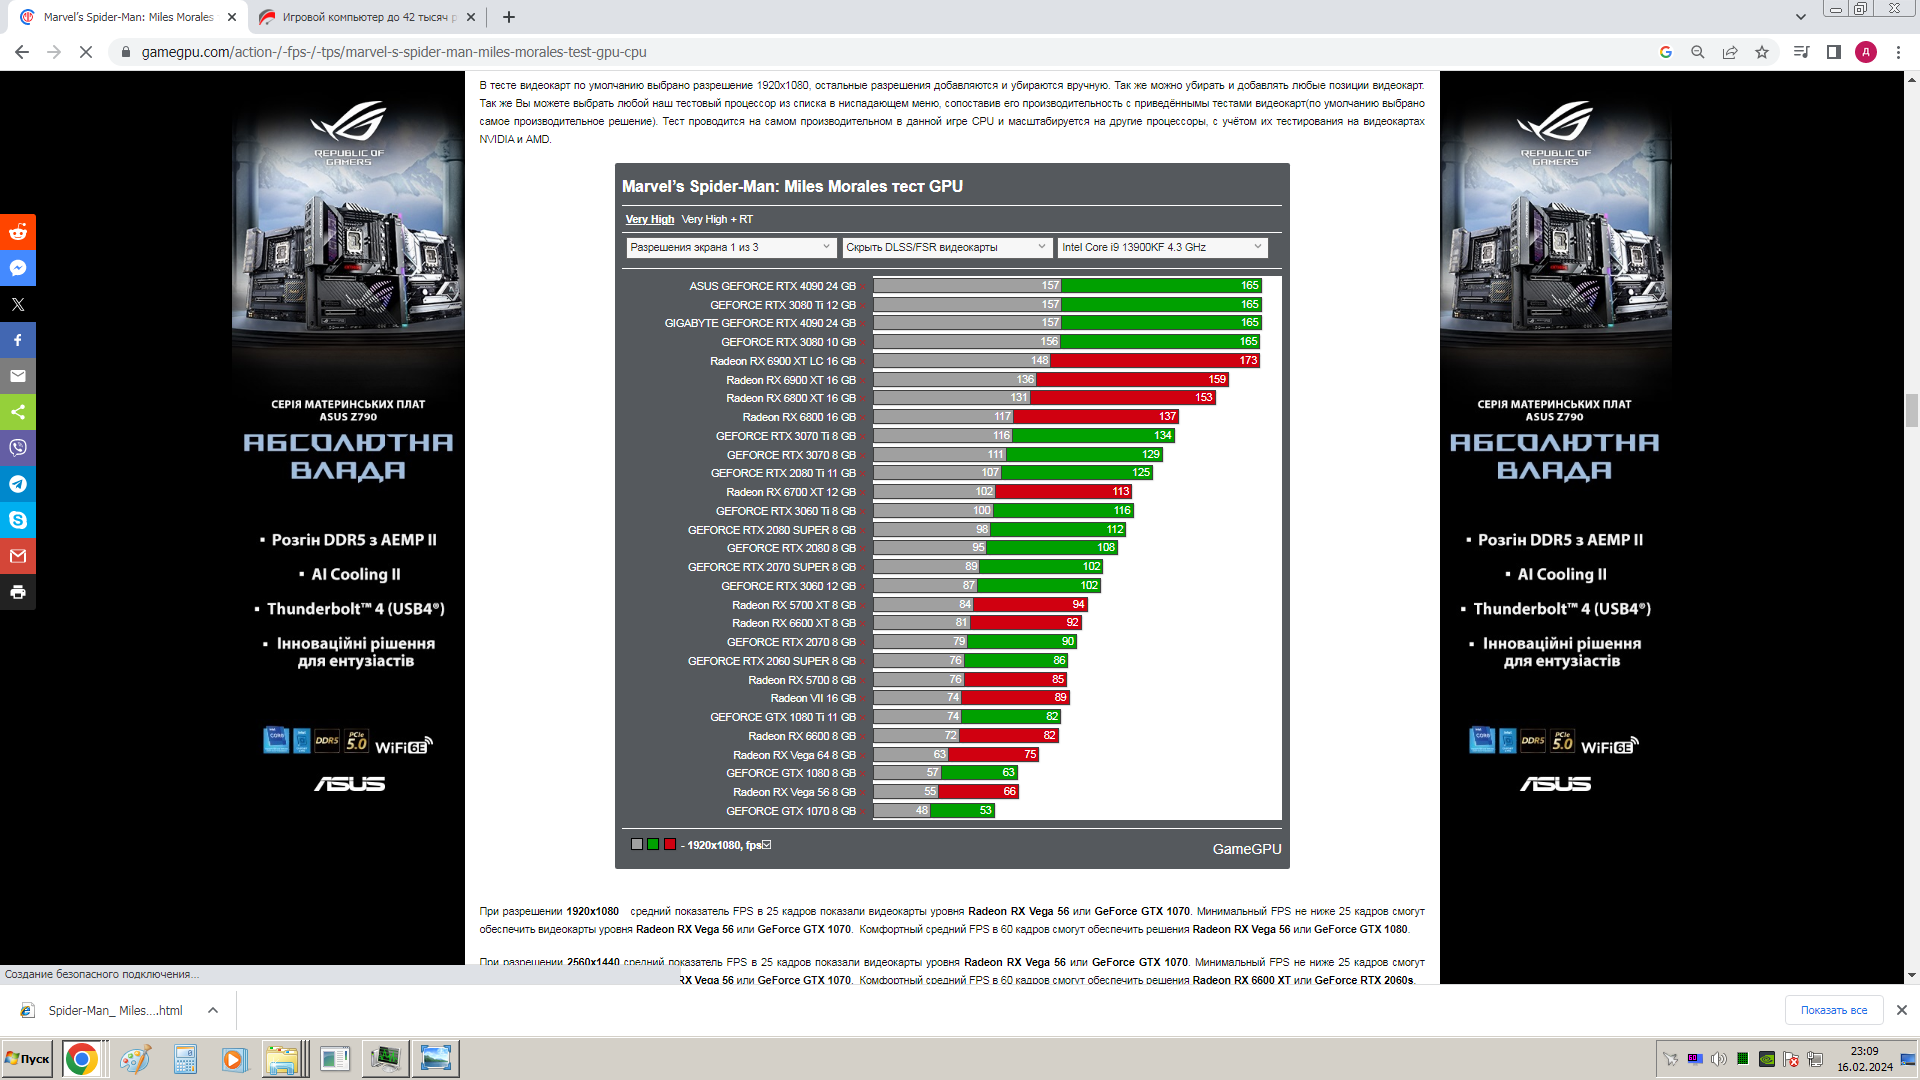
Task: Share page via Messenger icon
Action: [18, 268]
